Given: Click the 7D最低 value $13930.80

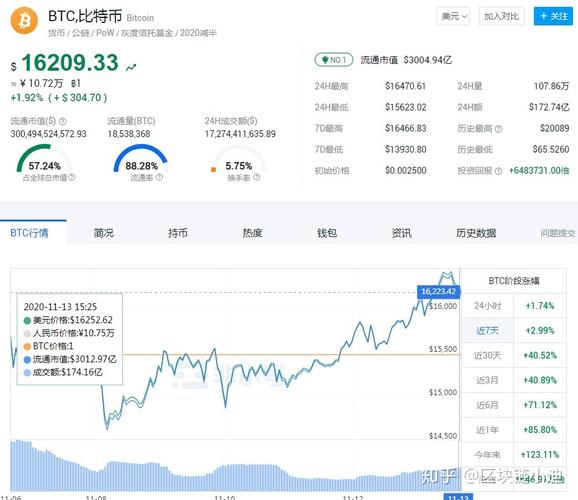Looking at the screenshot, I should [x=405, y=149].
